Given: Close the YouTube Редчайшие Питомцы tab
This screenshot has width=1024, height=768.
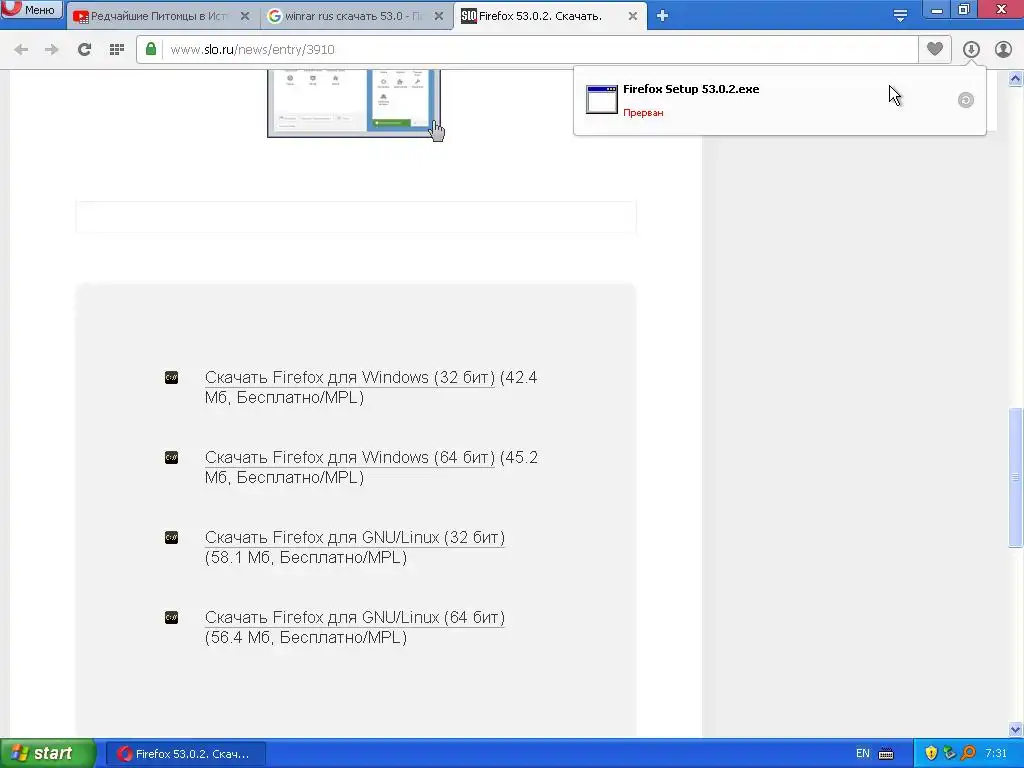Looking at the screenshot, I should (x=245, y=16).
